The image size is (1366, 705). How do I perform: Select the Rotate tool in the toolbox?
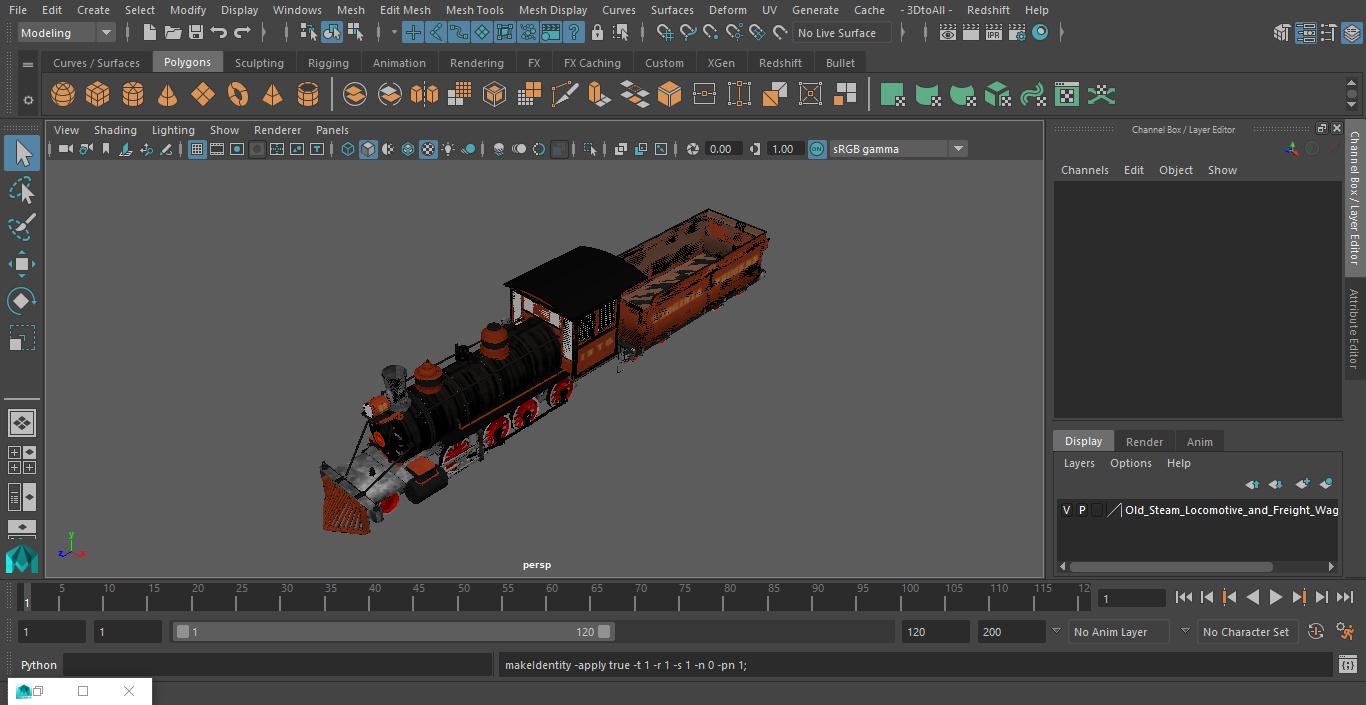tap(21, 301)
